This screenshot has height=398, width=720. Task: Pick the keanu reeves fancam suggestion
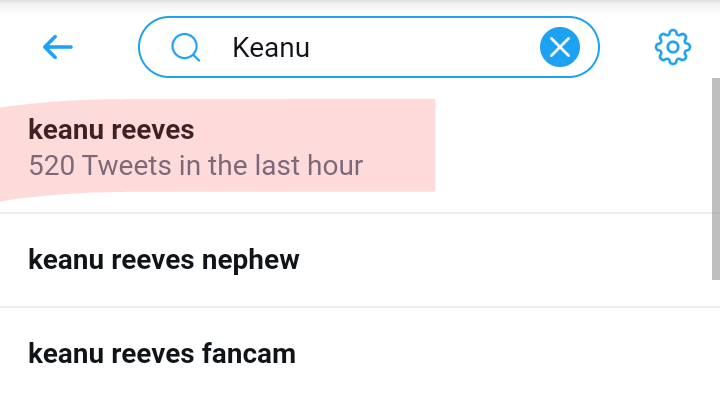(x=355, y=353)
